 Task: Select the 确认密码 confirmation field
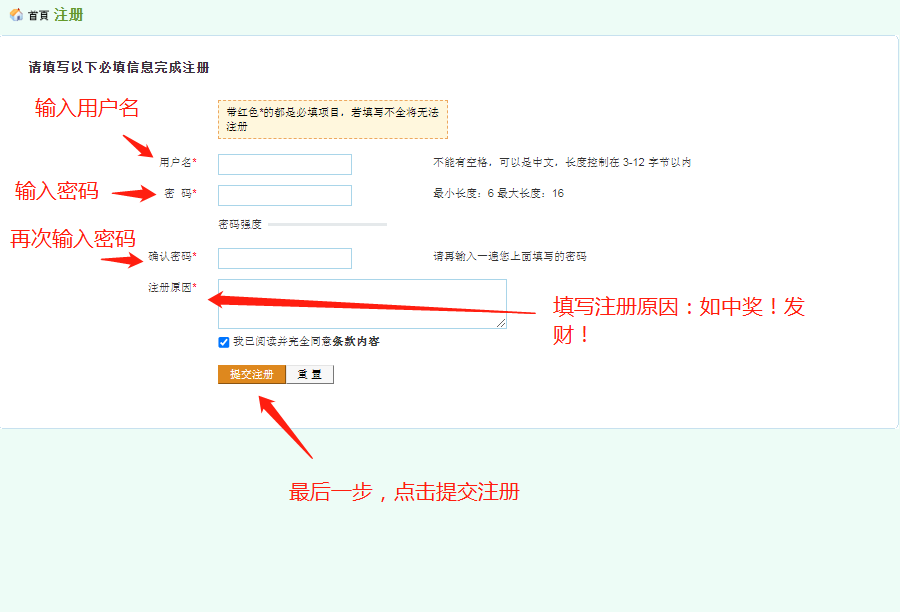pos(285,258)
